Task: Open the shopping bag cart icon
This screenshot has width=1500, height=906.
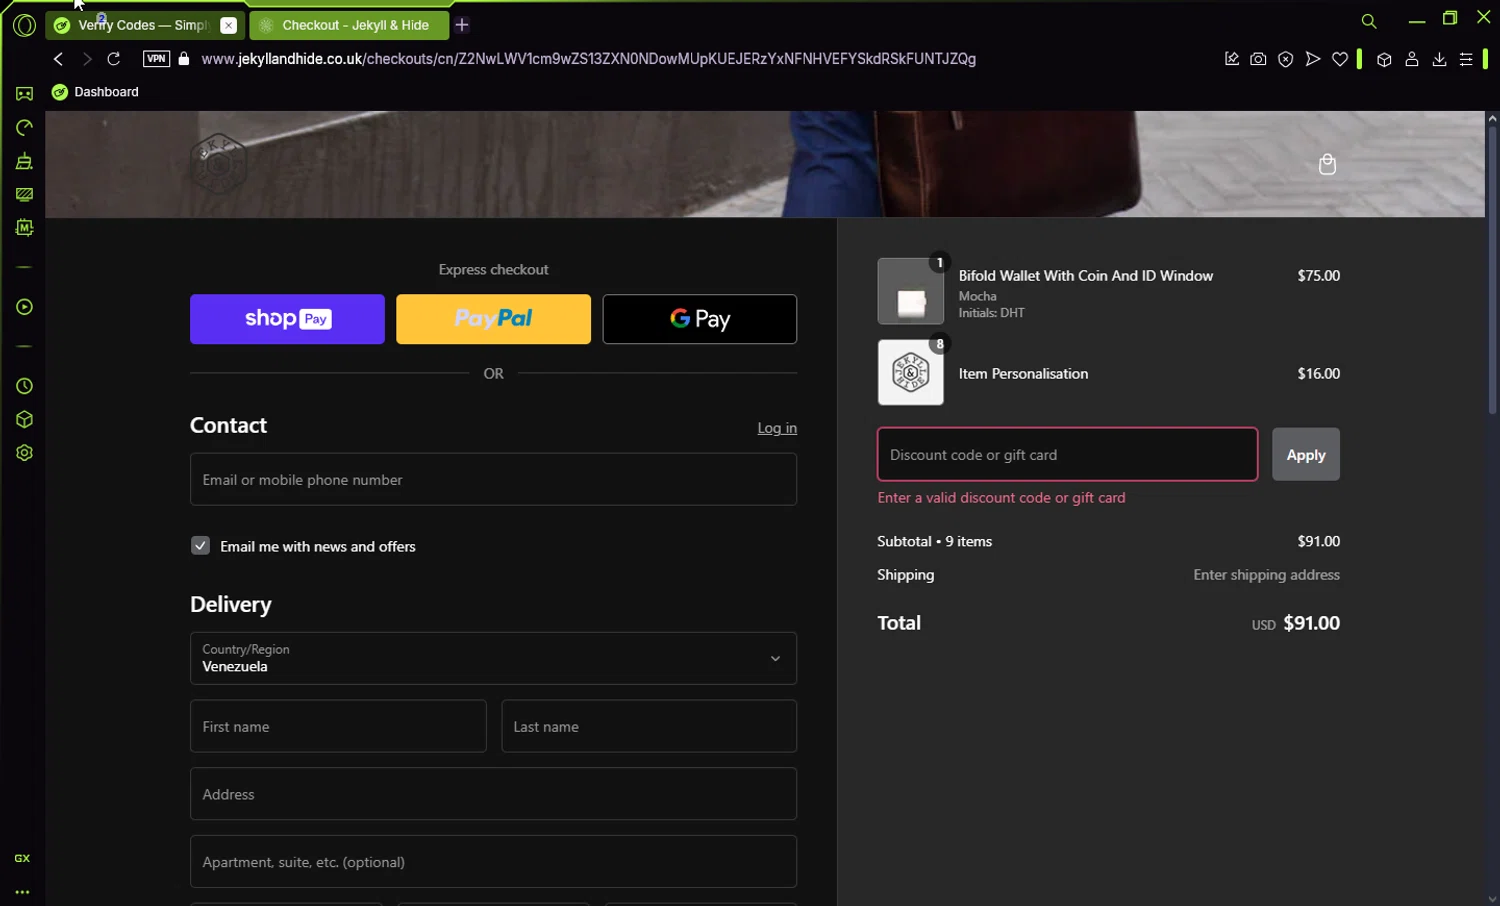Action: tap(1327, 164)
